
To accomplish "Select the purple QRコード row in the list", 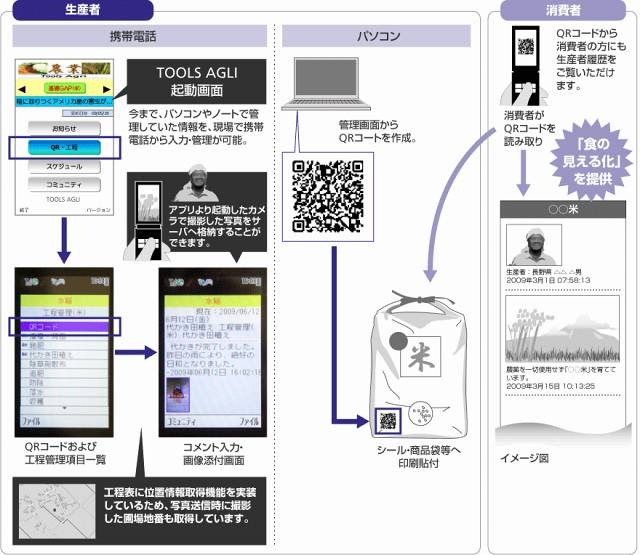I will pyautogui.click(x=65, y=327).
